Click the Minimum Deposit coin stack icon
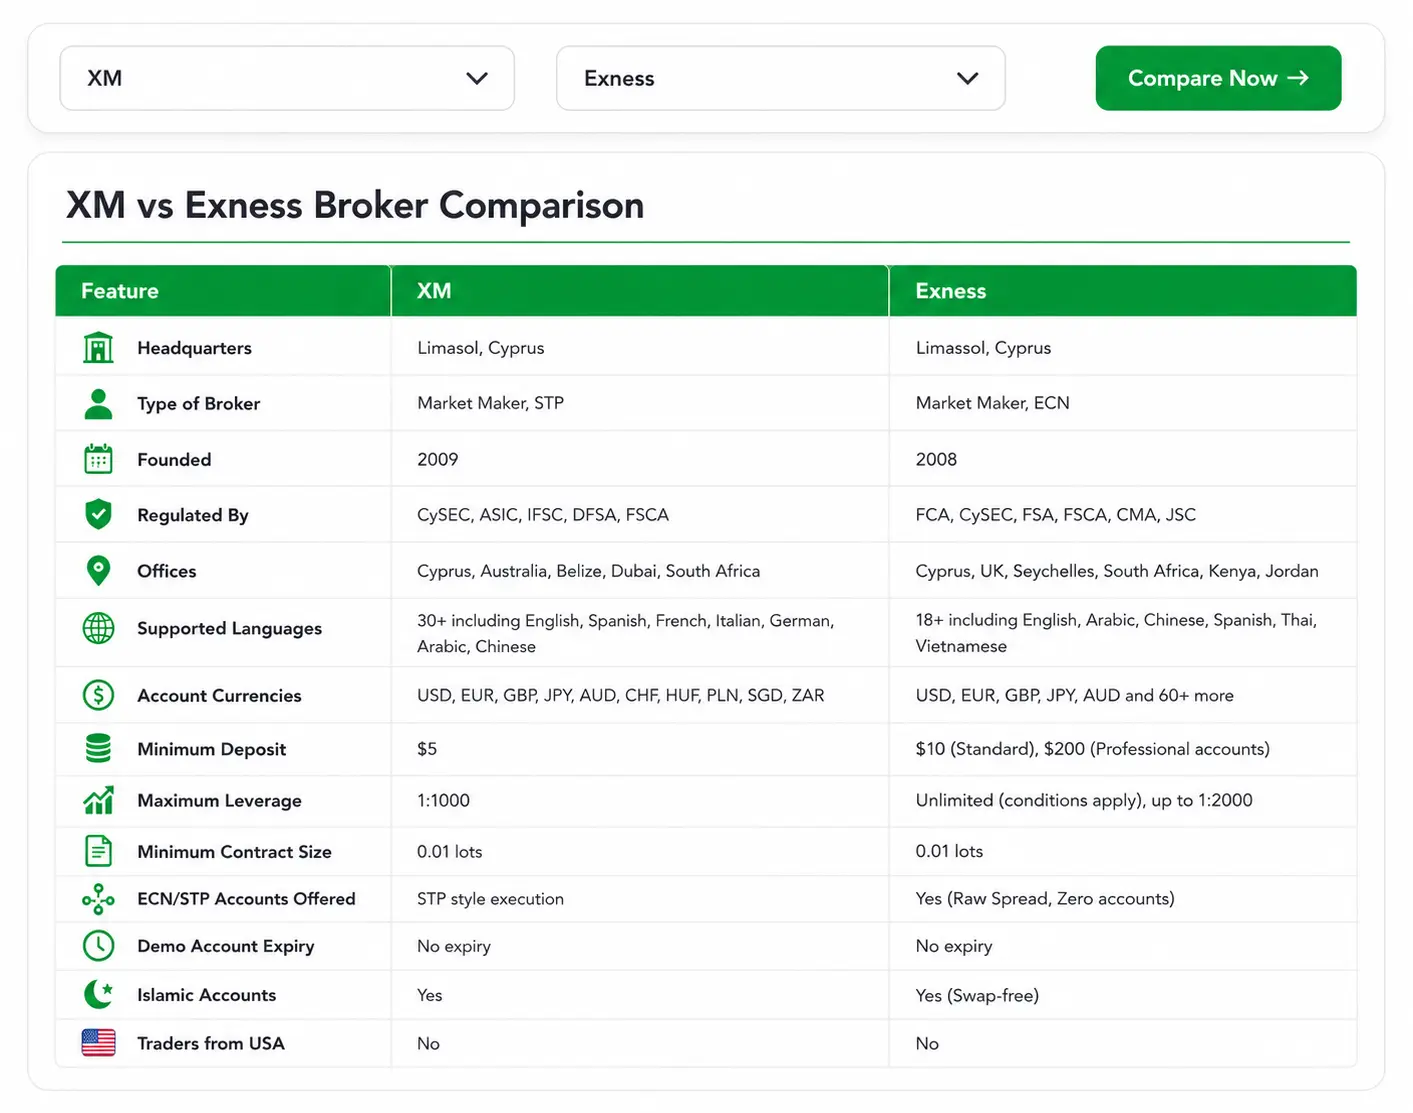Image resolution: width=1413 pixels, height=1113 pixels. pos(98,748)
